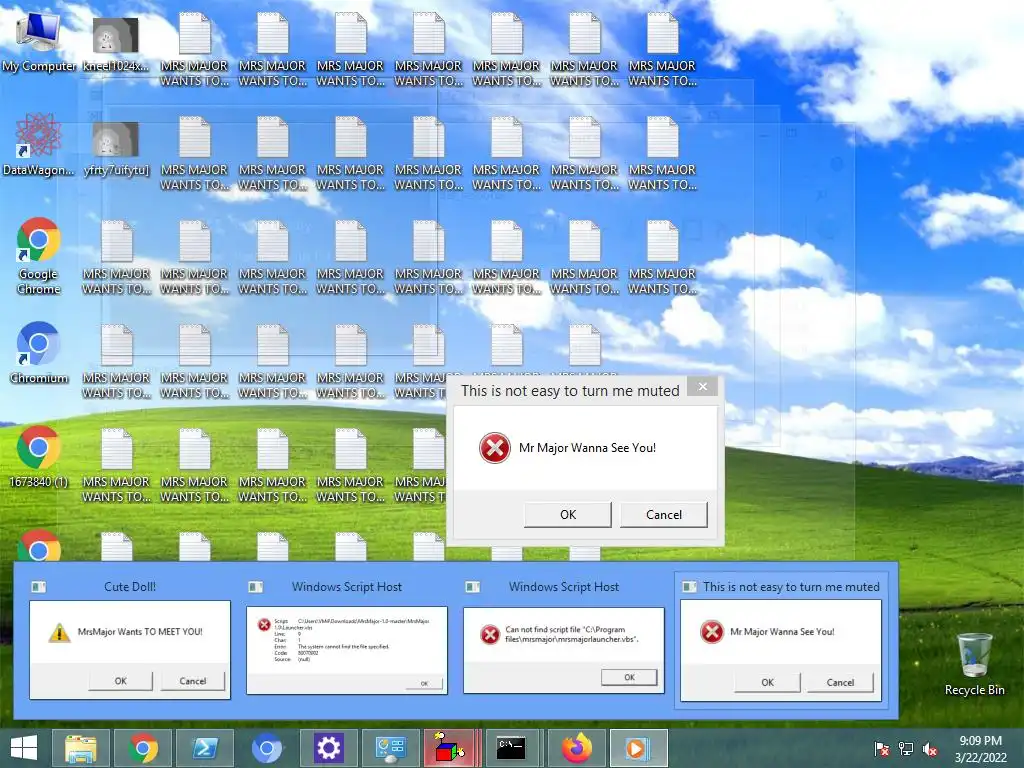Screen dimensions: 1024x768
Task: Open Windows PowerShell from the taskbar
Action: pyautogui.click(x=205, y=748)
